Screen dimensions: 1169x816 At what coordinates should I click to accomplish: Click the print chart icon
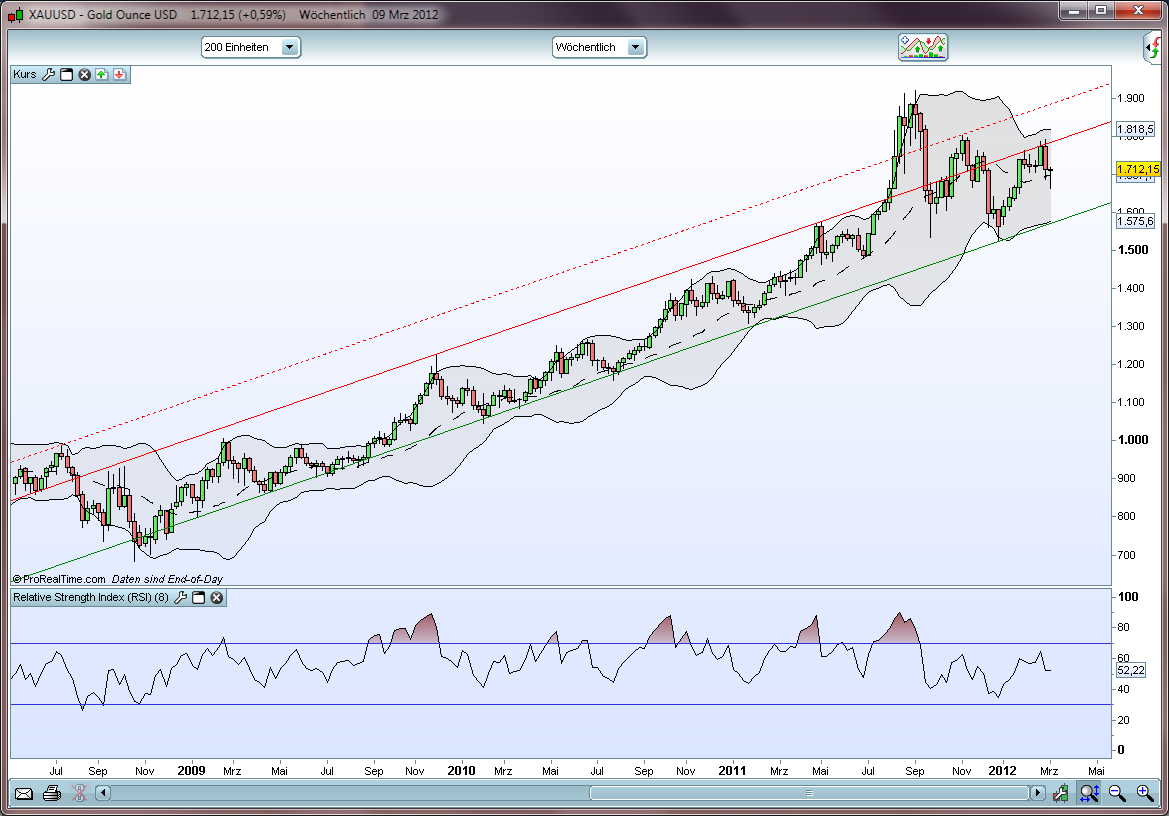pos(50,792)
